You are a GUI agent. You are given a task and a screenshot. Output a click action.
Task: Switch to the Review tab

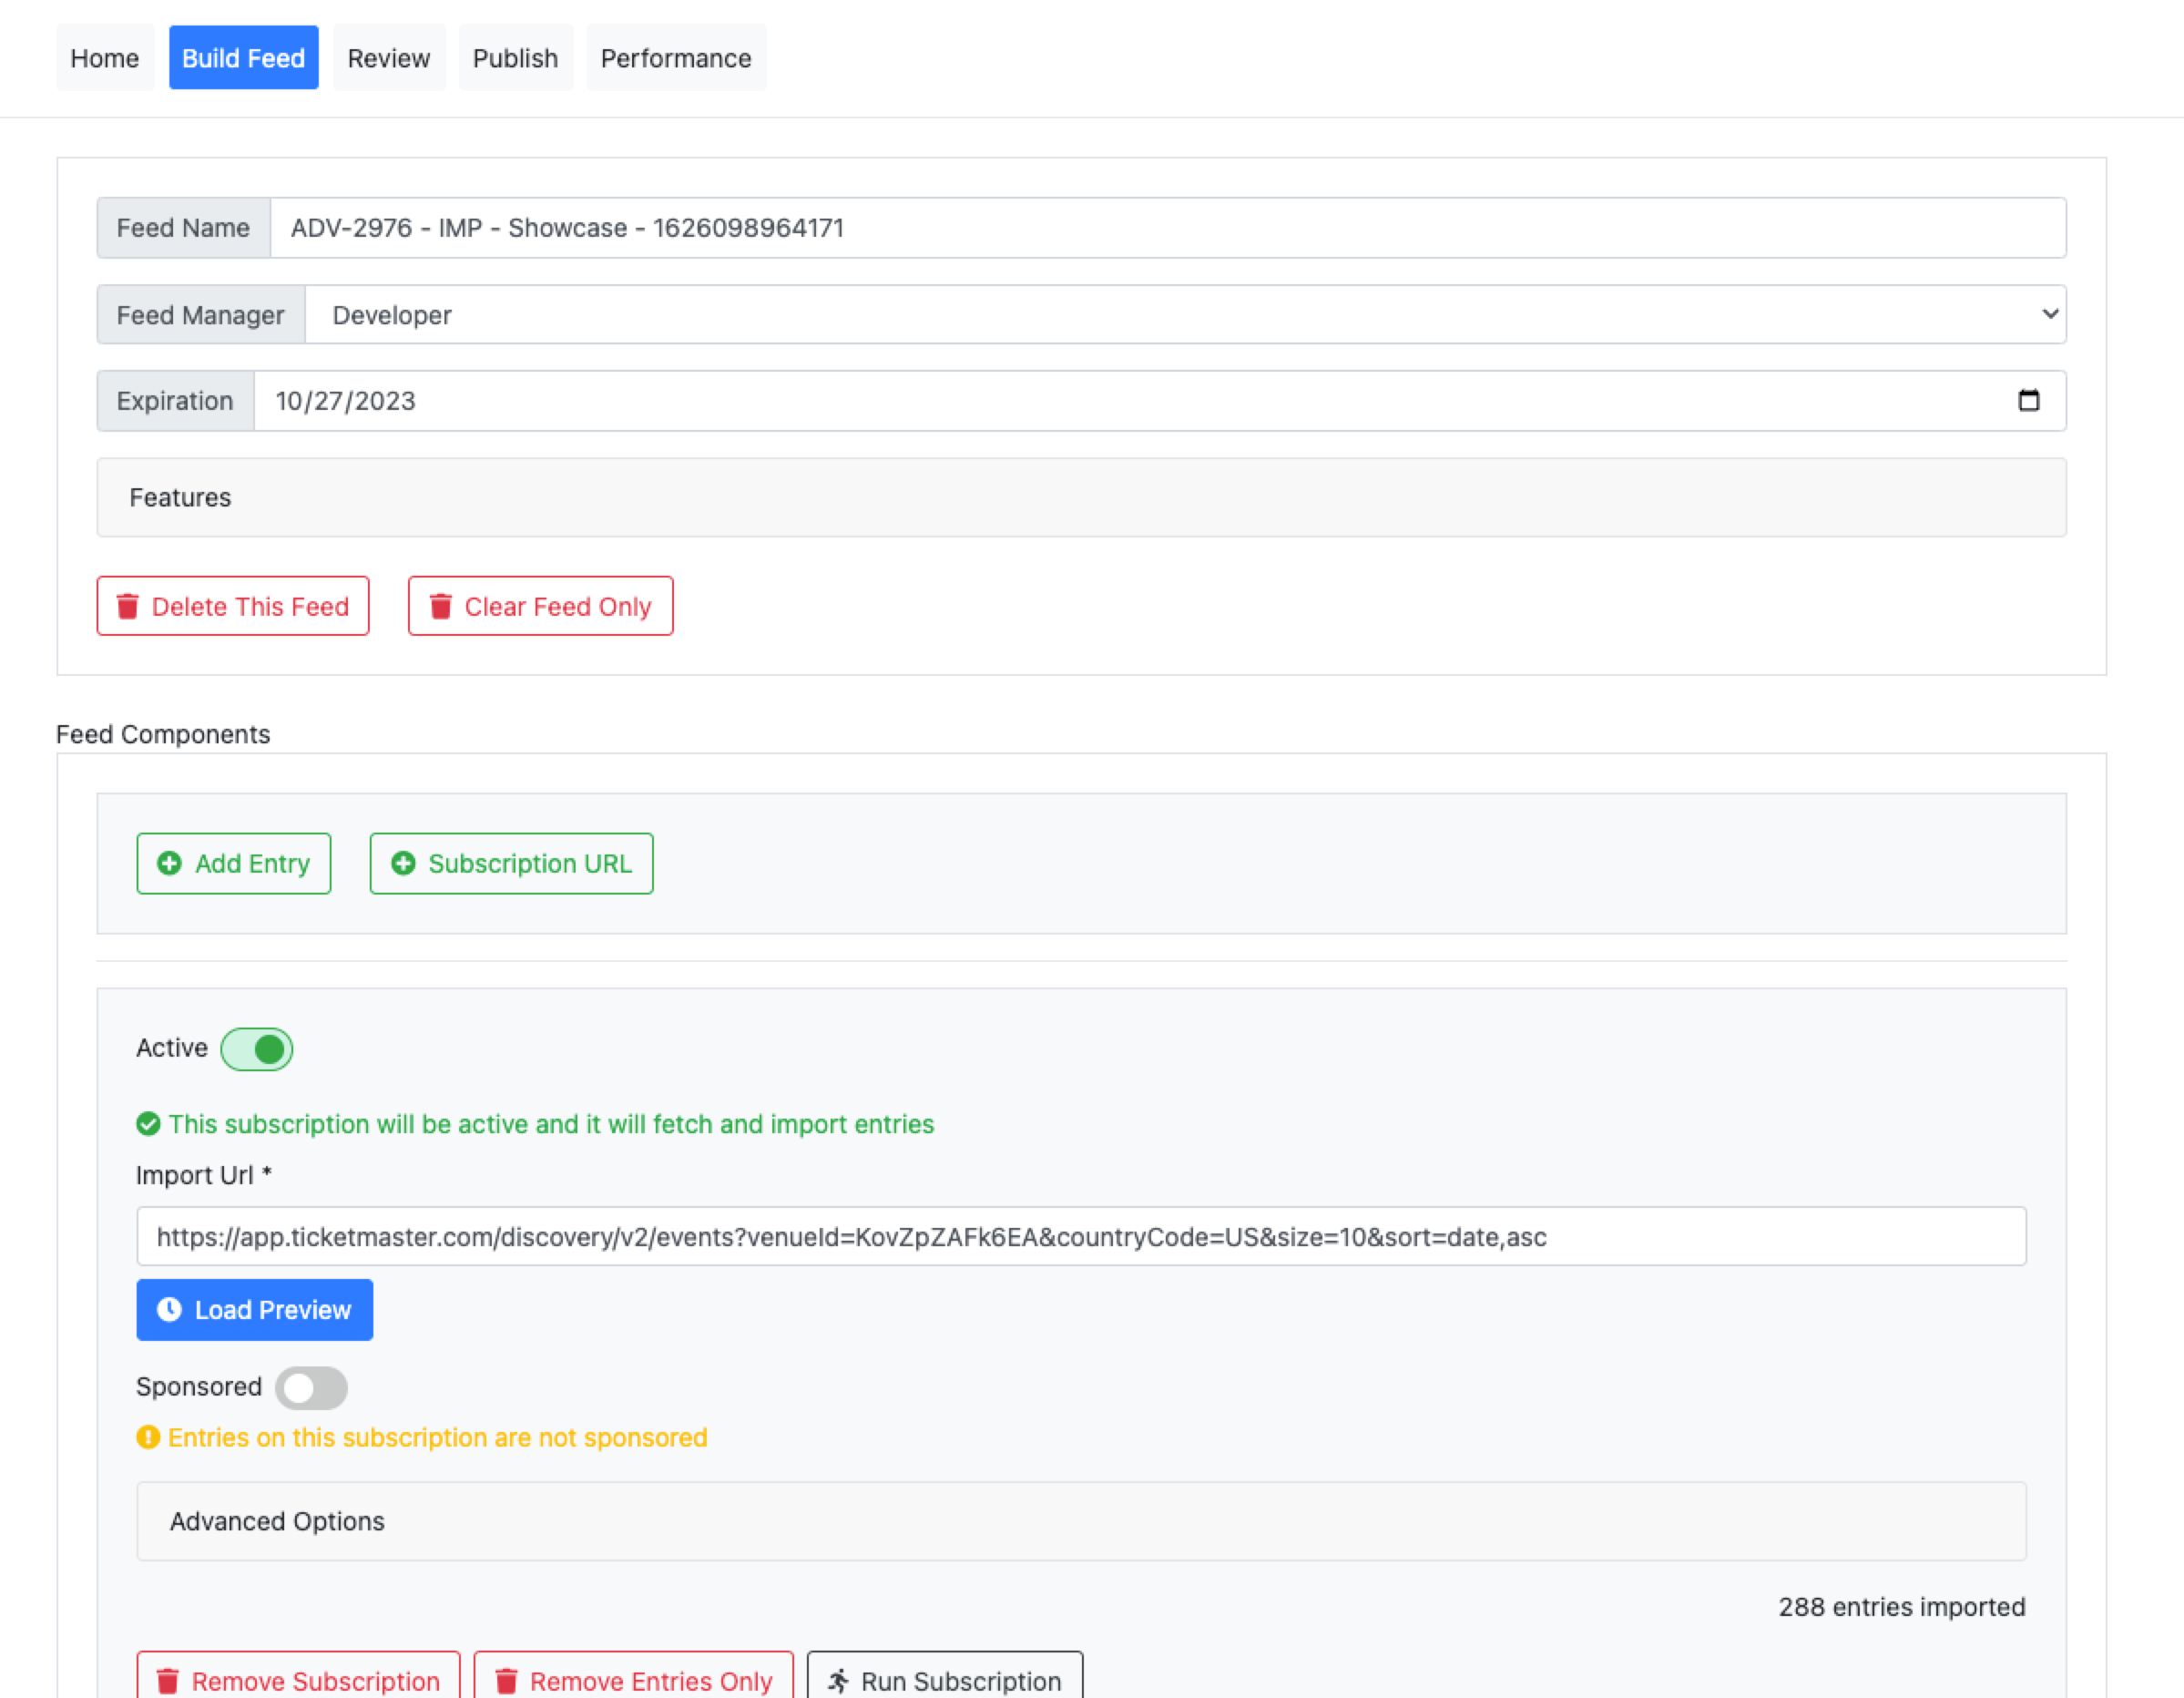coord(388,58)
